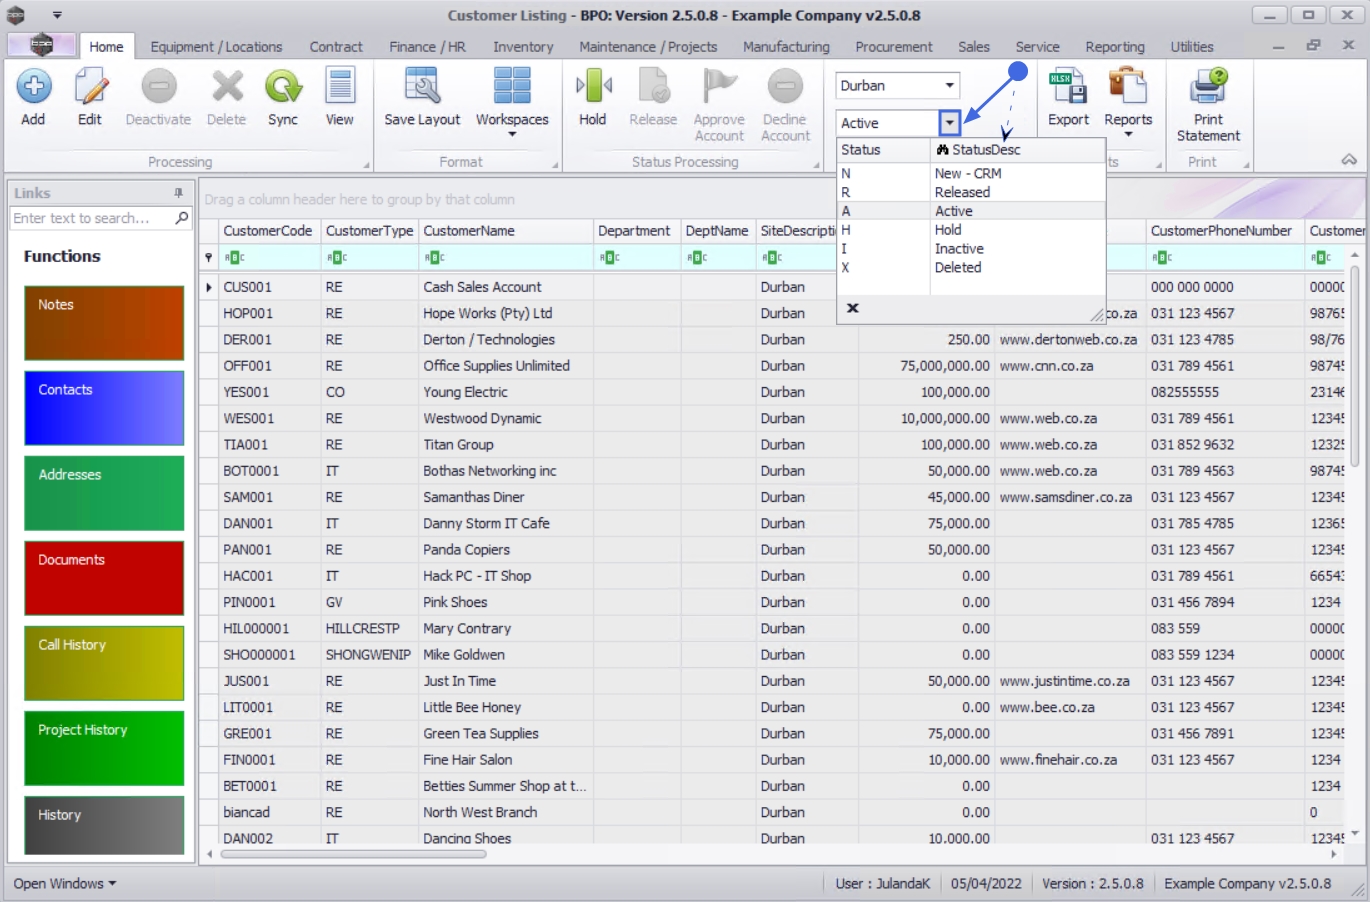This screenshot has width=1370, height=902.
Task: Open the Durban site dropdown
Action: click(949, 86)
